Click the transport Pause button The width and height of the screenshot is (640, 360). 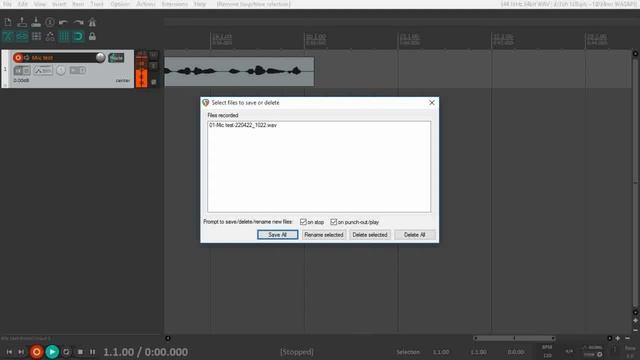(93, 352)
